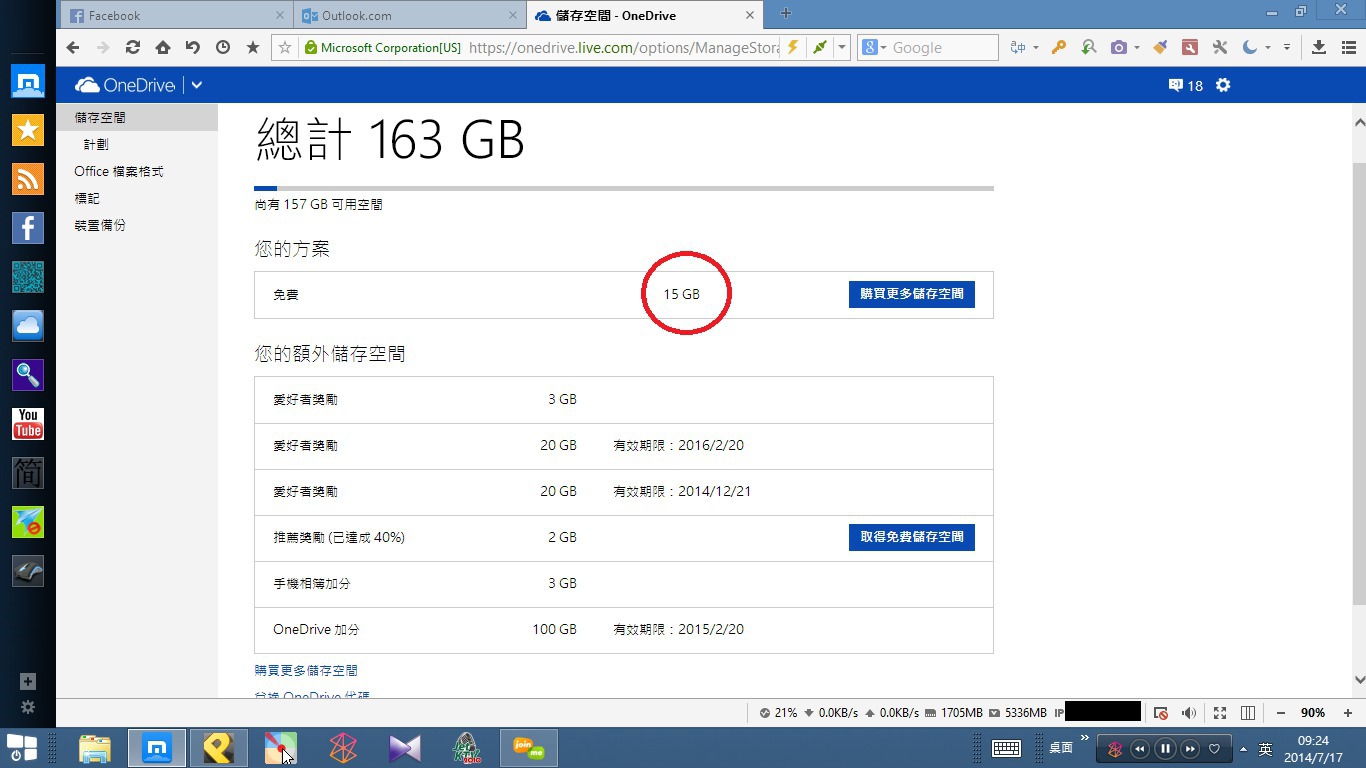Show more toolbar extensions arrow

click(1287, 47)
